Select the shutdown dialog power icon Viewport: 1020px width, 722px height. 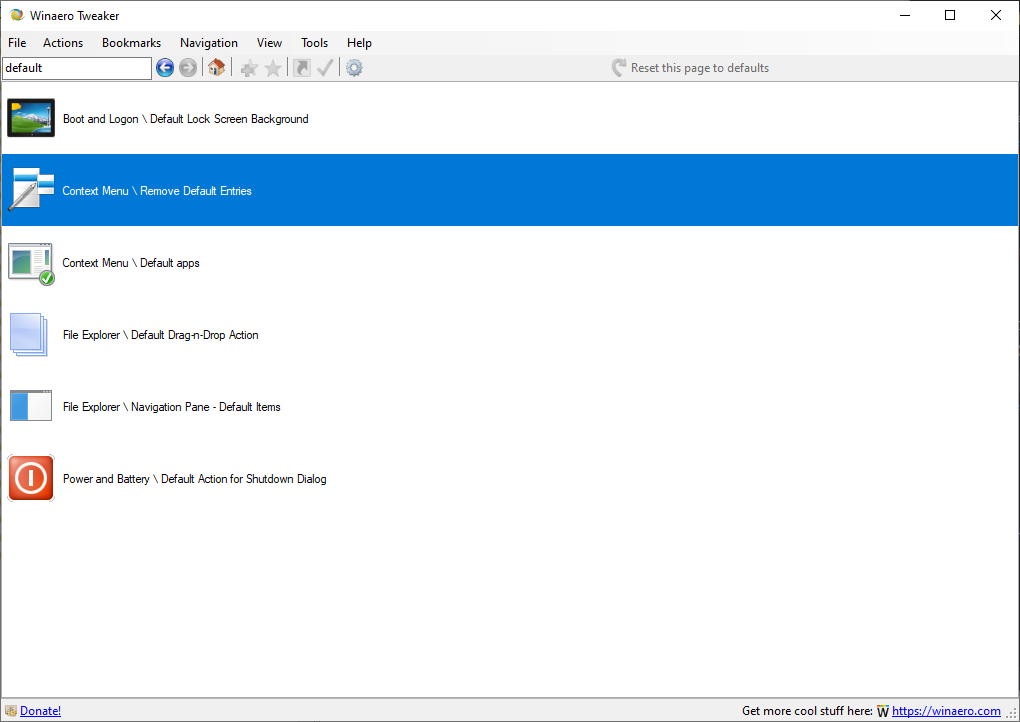(30, 478)
